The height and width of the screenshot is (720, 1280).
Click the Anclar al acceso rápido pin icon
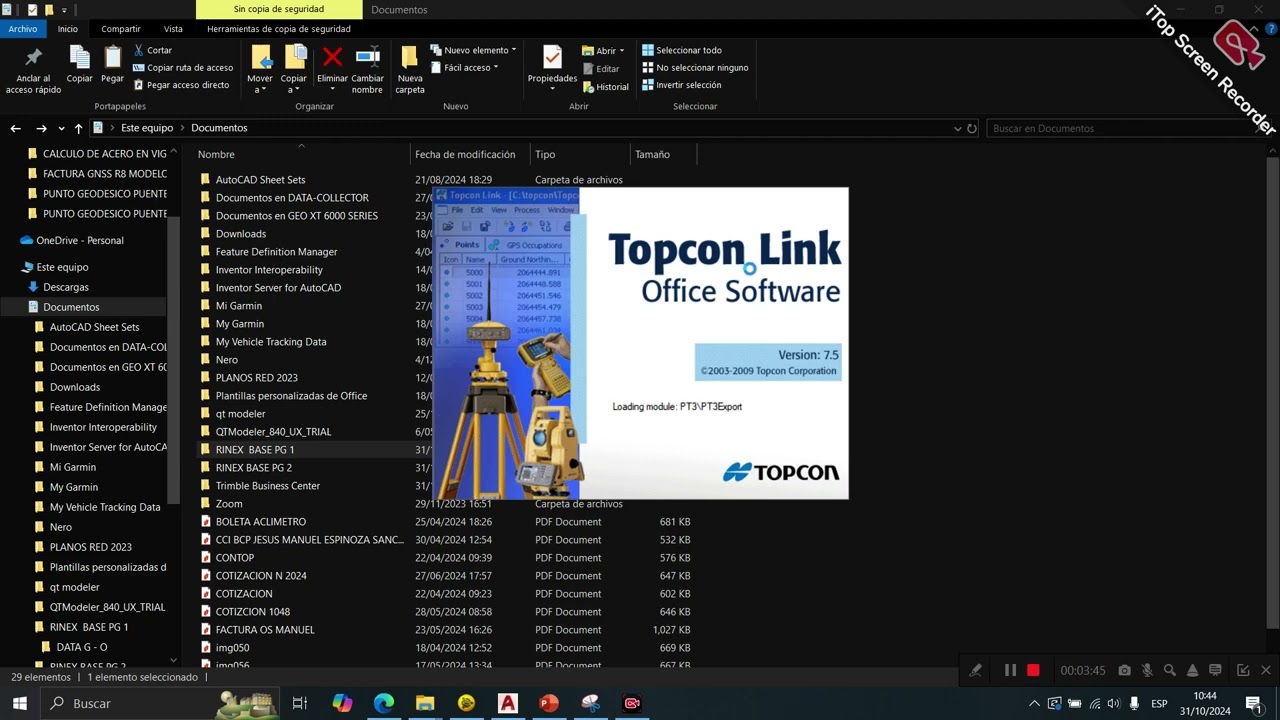33,58
